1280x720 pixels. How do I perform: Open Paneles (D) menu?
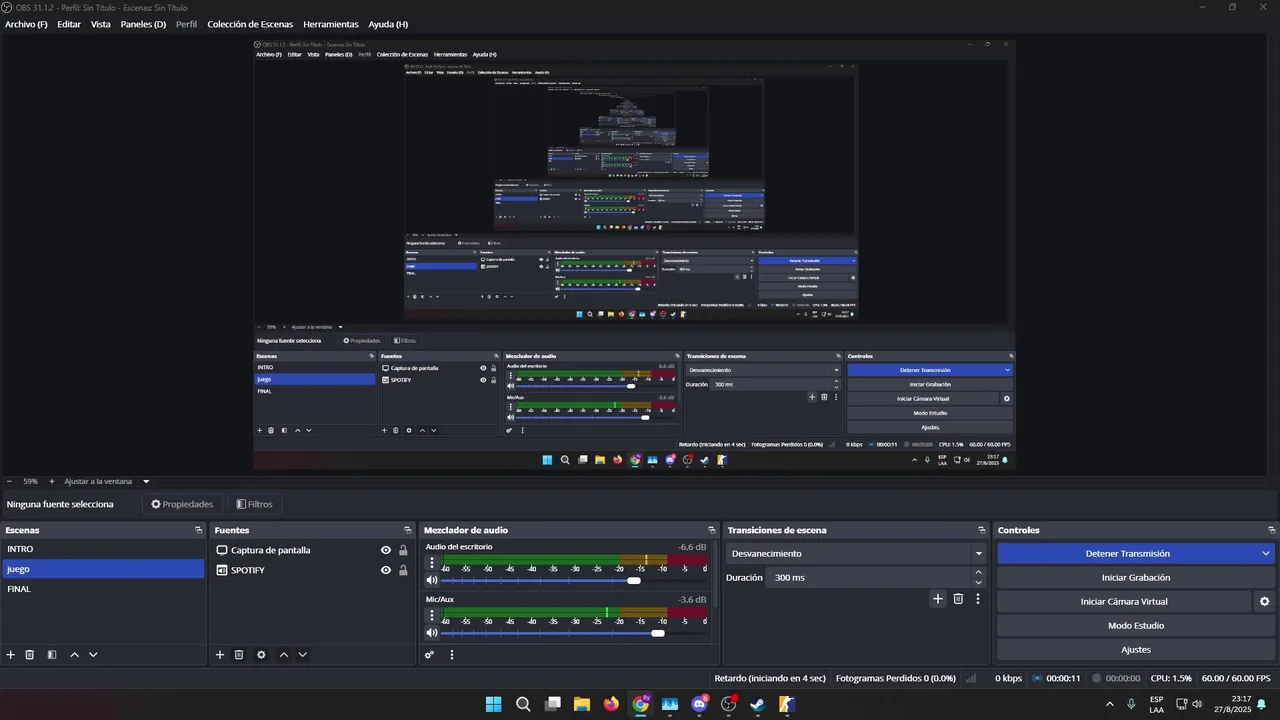click(x=143, y=24)
